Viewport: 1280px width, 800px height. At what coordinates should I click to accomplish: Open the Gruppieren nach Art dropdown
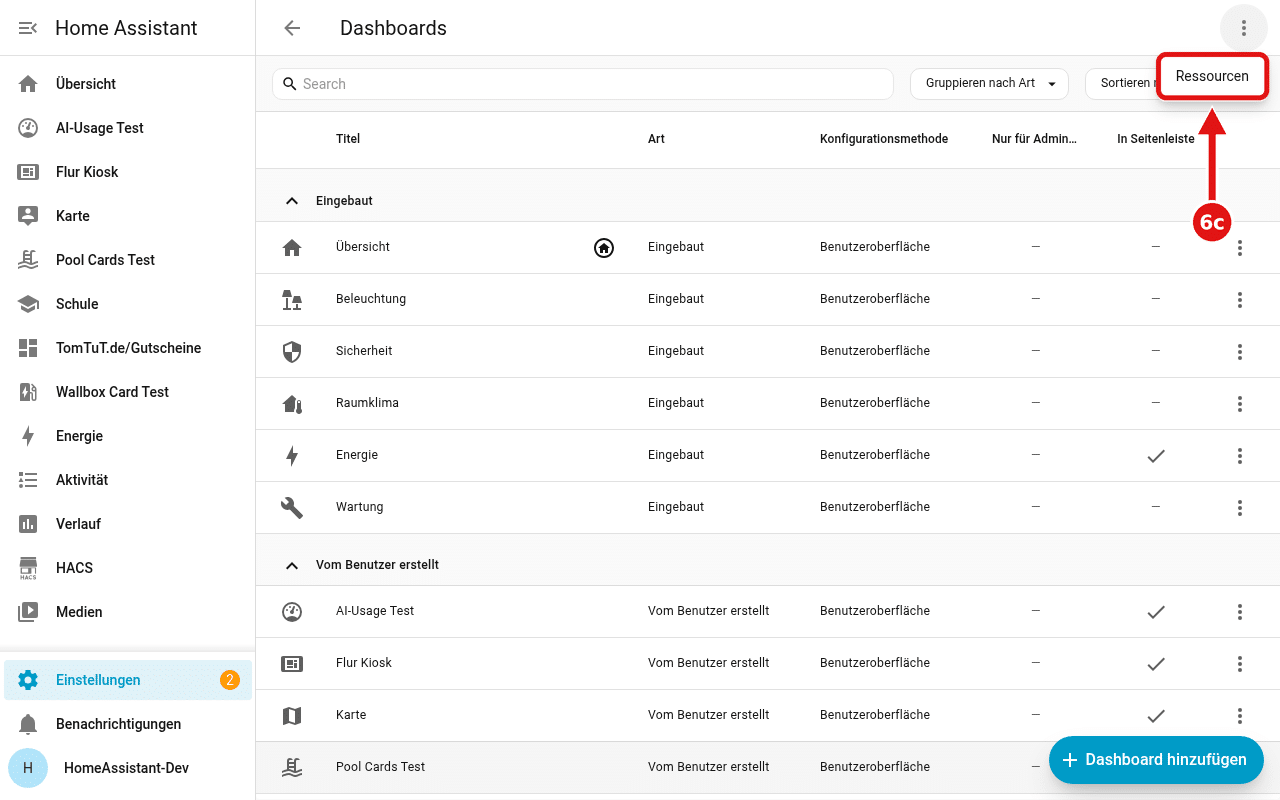pos(989,84)
